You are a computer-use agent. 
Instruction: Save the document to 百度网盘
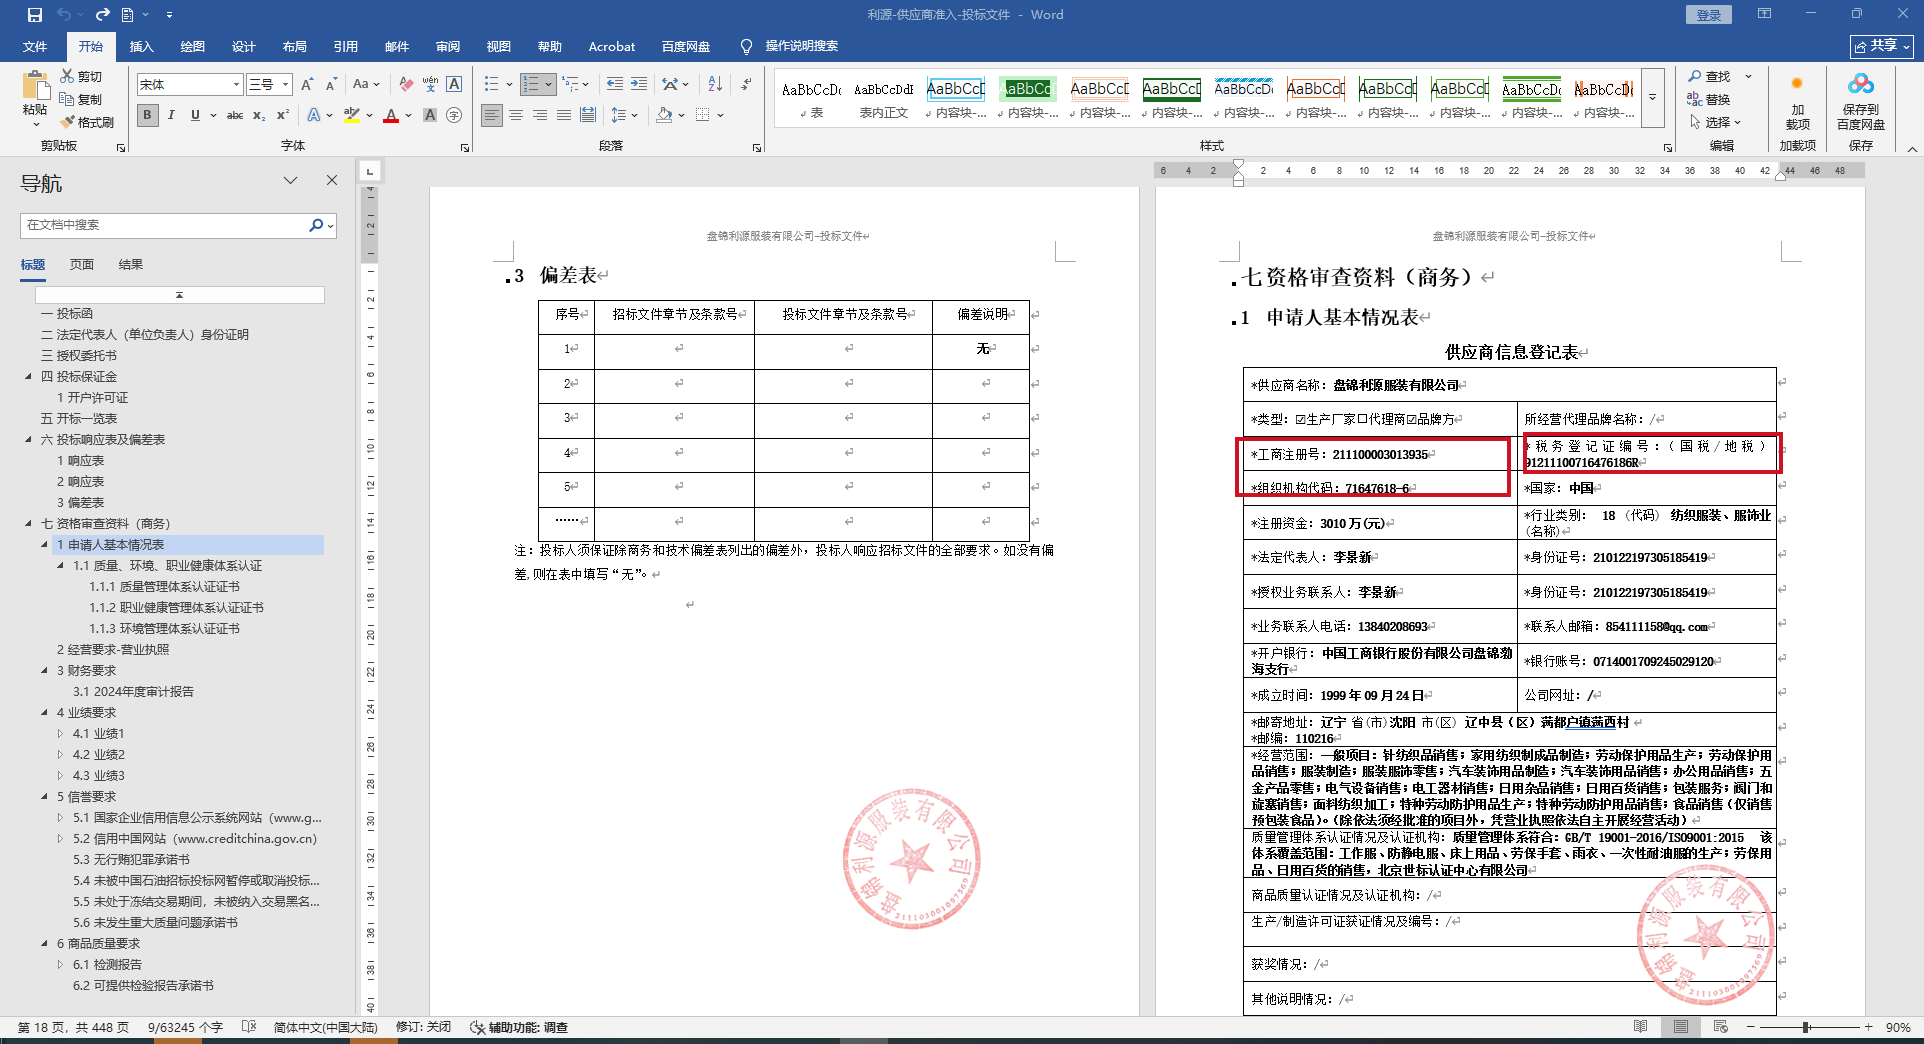pyautogui.click(x=1860, y=102)
